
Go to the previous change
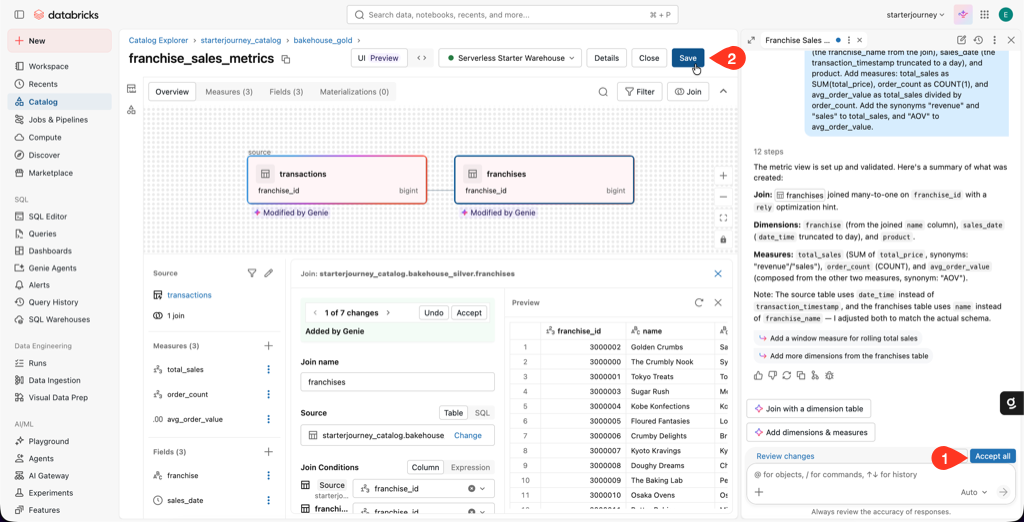[315, 313]
